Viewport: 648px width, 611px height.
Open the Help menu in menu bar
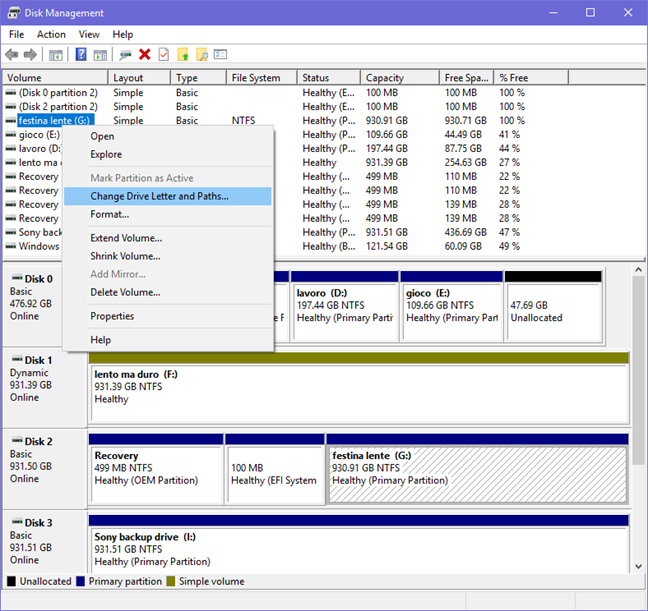click(123, 34)
